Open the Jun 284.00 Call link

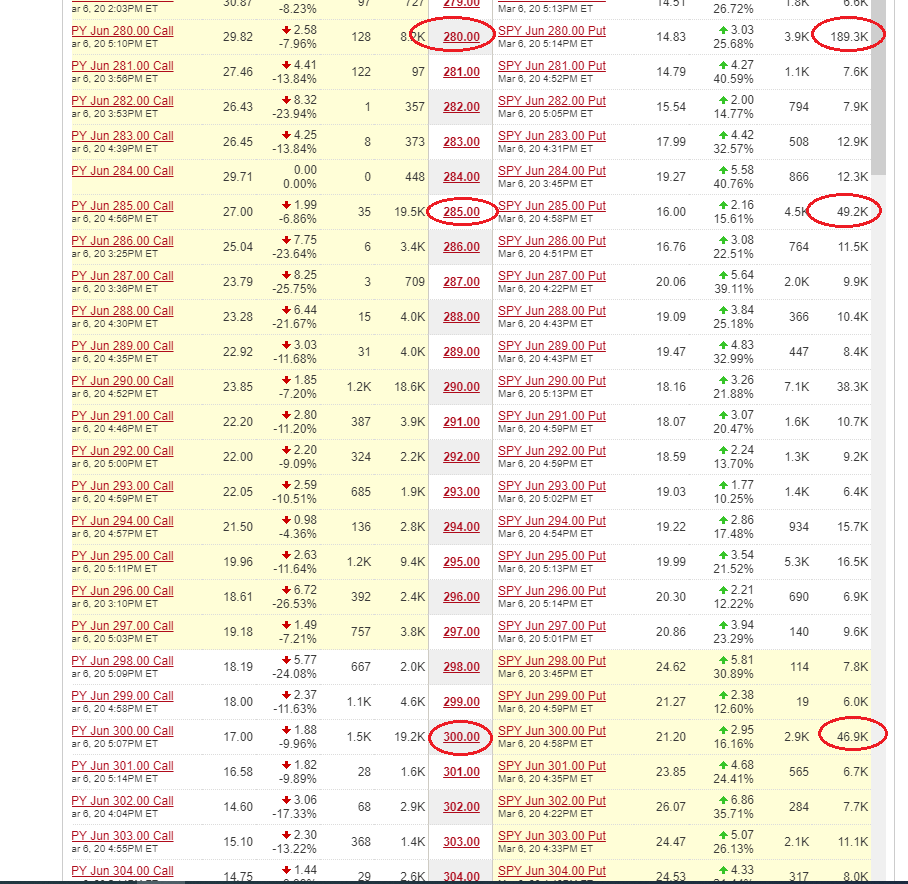122,170
